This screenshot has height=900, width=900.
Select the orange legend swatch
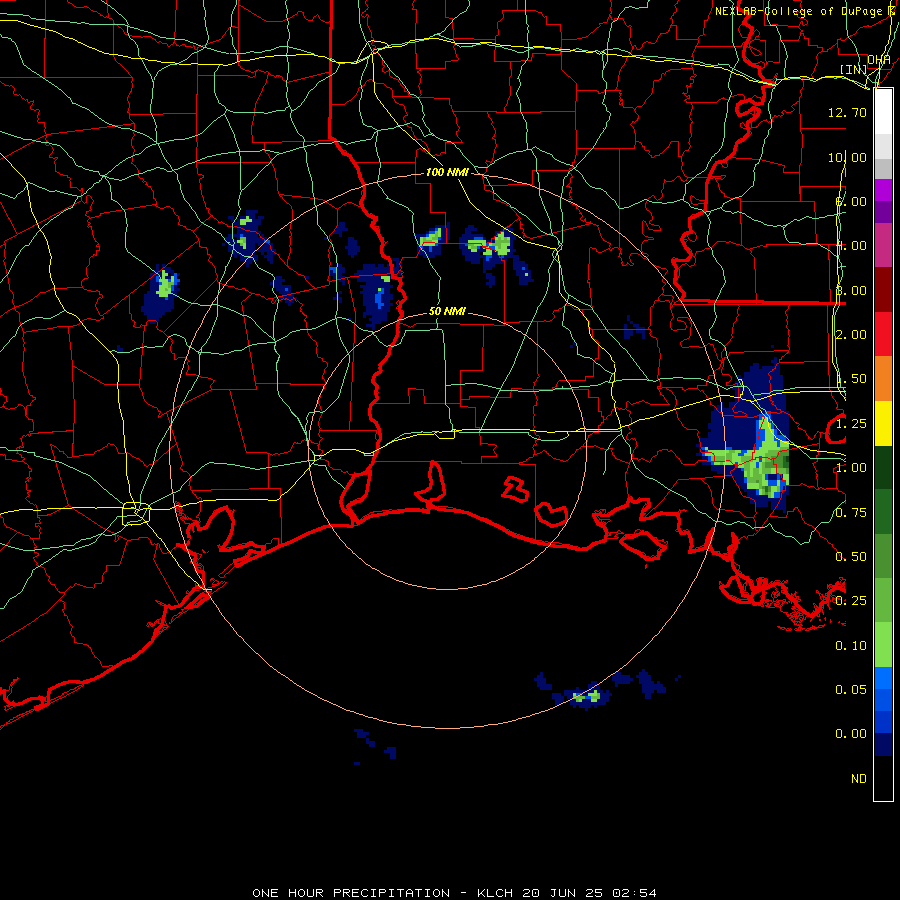(883, 379)
